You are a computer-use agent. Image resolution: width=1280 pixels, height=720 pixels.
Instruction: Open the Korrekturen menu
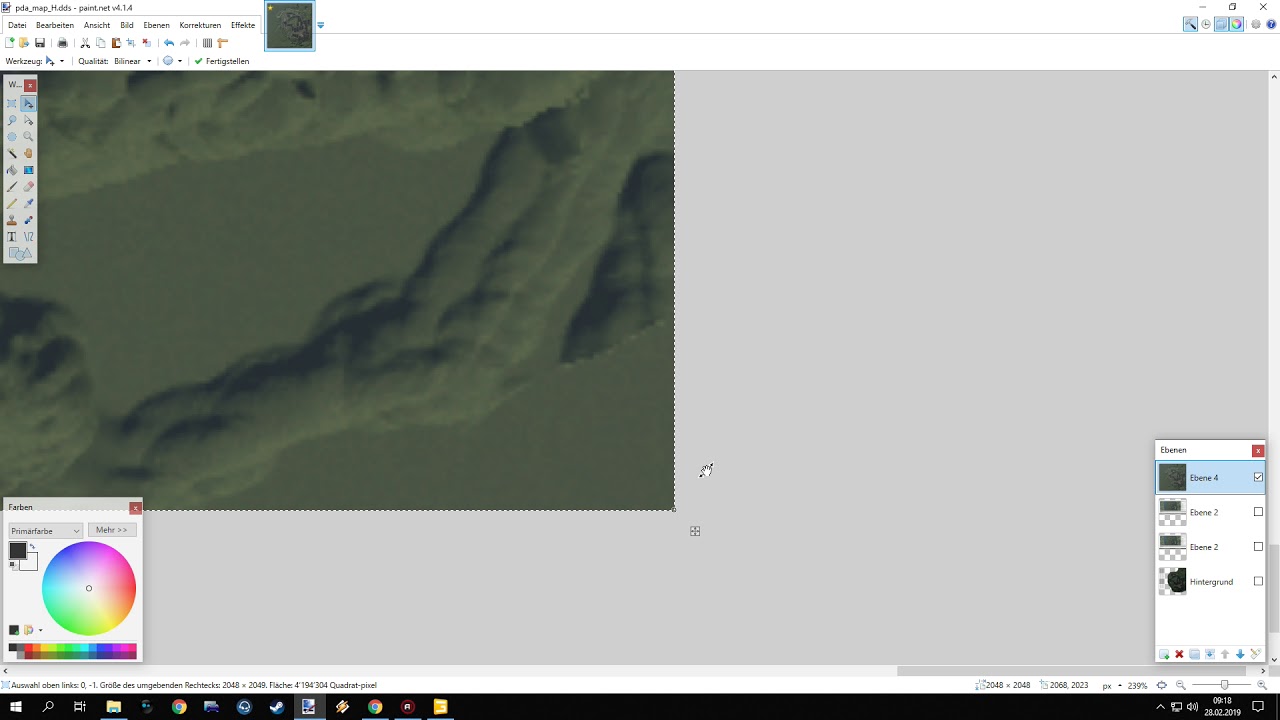(200, 25)
